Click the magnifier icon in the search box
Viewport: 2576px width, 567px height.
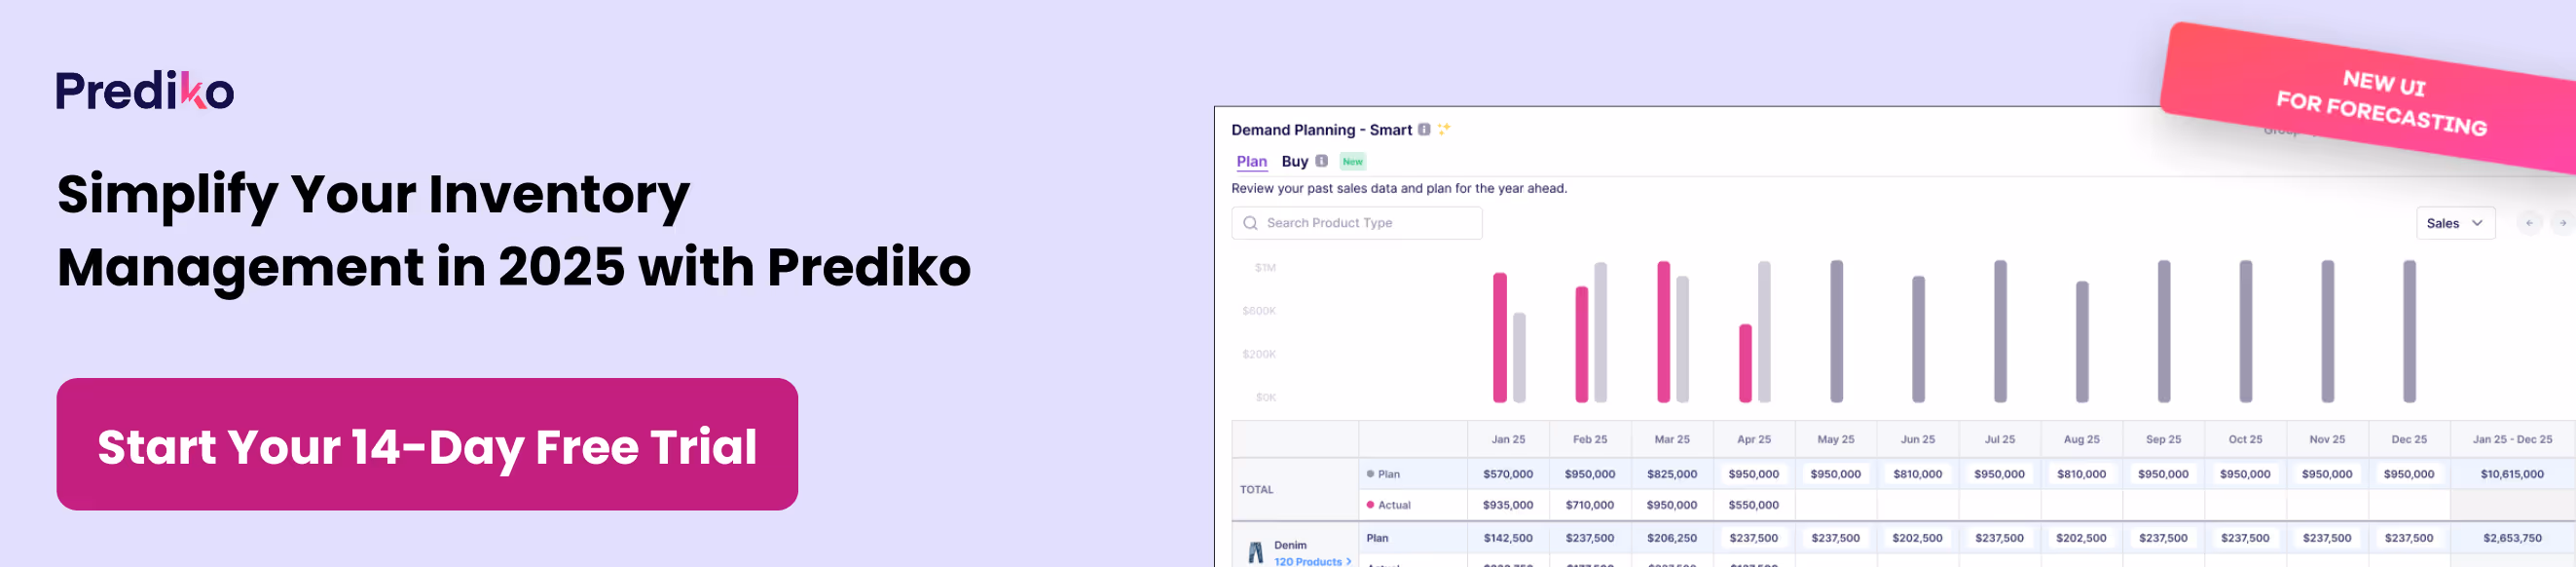click(1250, 223)
